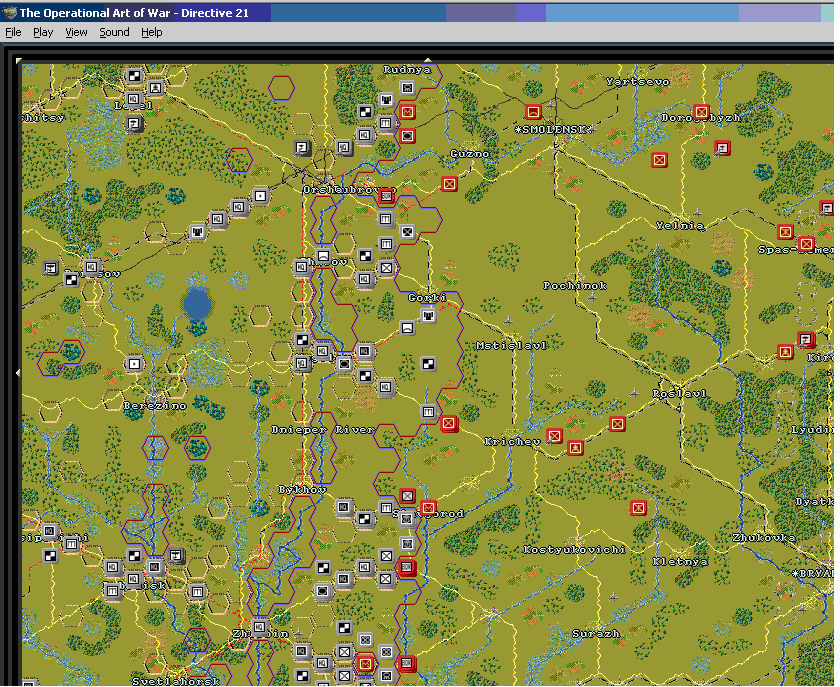The height and width of the screenshot is (687, 840).
Task: Select the red infantry unit southwest of Roslavl
Action: pos(617,424)
